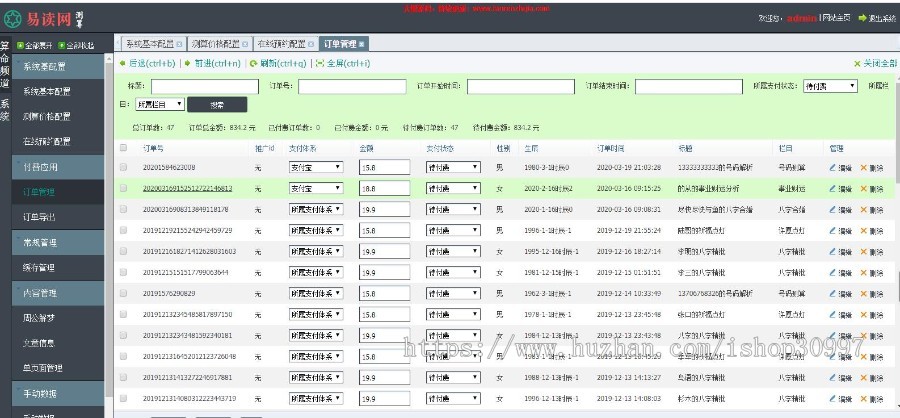The height and width of the screenshot is (418, 900).
Task: Close the 系统基本配置 tab via its x icon
Action: coord(180,44)
